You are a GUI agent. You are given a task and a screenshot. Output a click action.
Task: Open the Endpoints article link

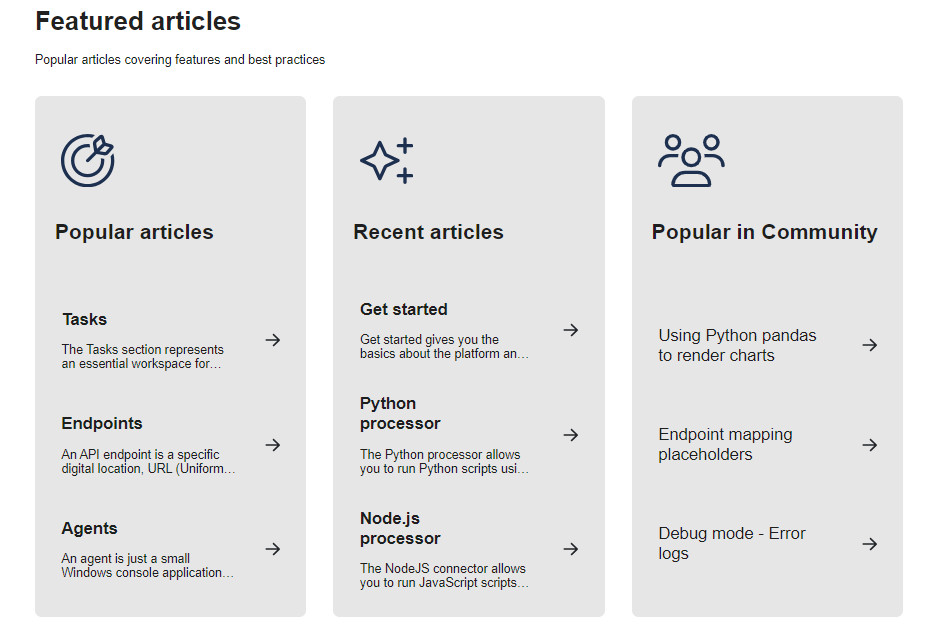(102, 424)
